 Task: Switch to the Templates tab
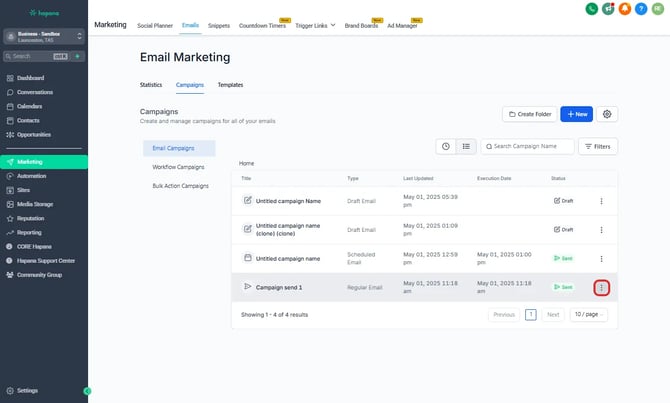230,85
